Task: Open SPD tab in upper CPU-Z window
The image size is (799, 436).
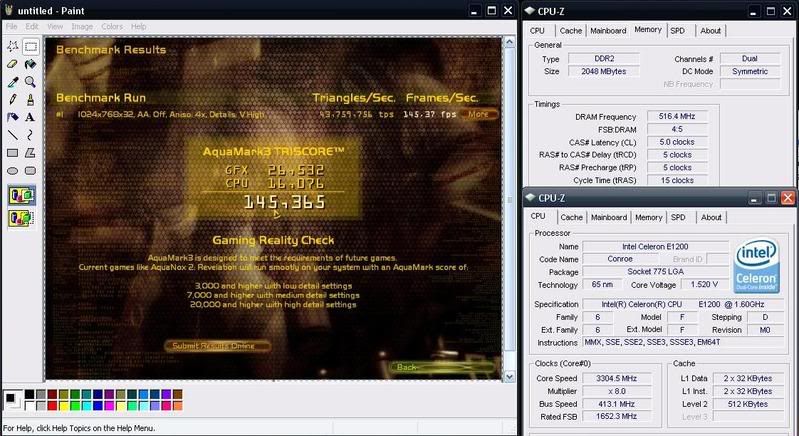Action: point(678,31)
